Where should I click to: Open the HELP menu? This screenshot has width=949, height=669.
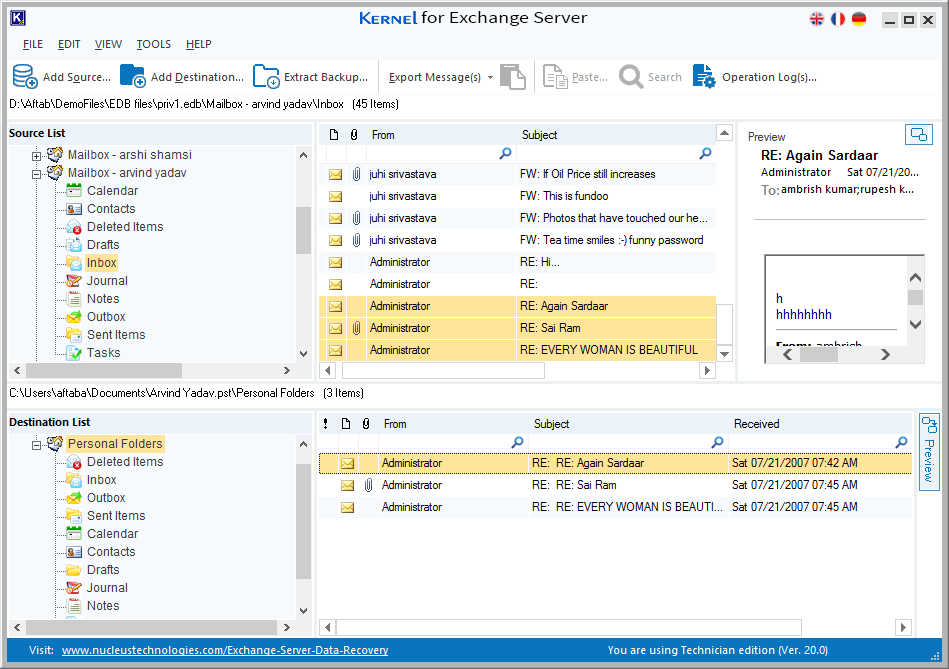(199, 44)
